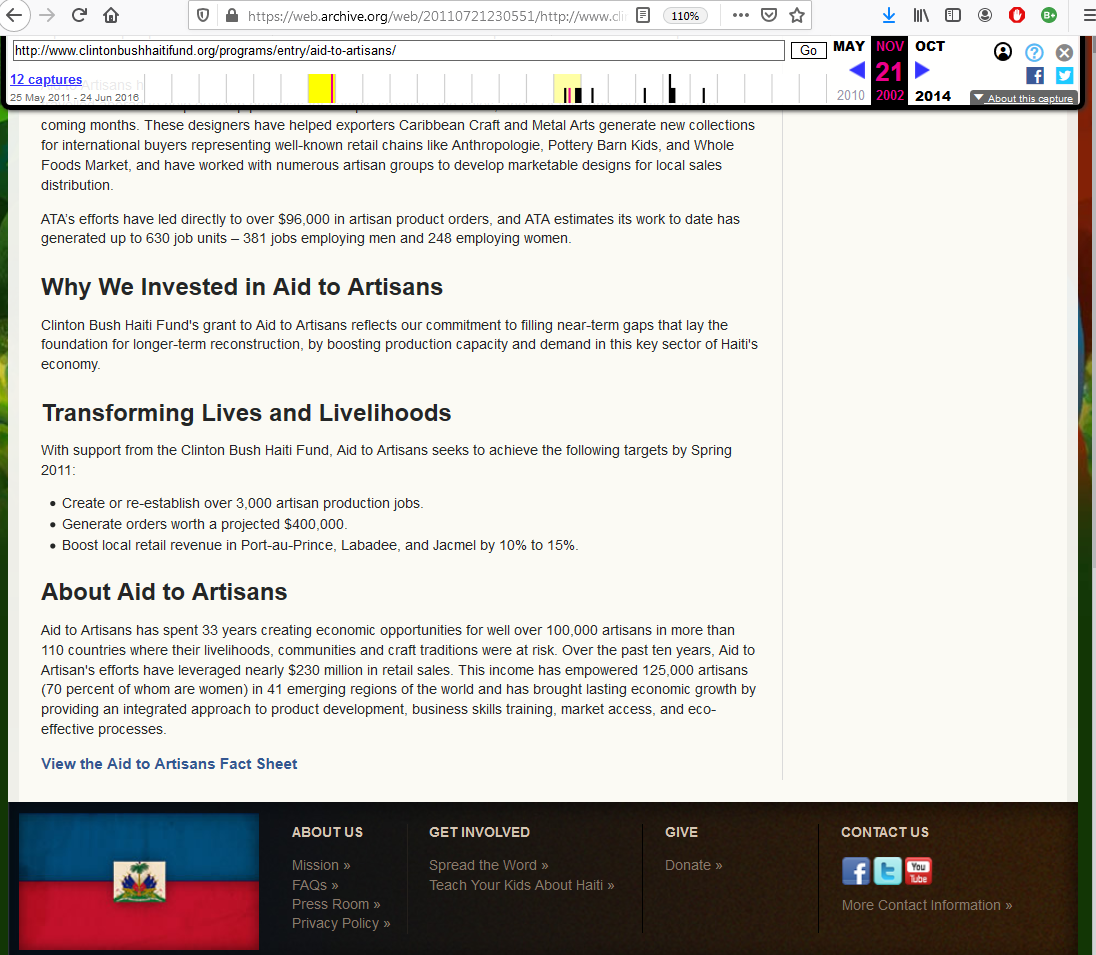Image resolution: width=1096 pixels, height=955 pixels.
Task: Open the FAQs footer link
Action: pos(315,885)
